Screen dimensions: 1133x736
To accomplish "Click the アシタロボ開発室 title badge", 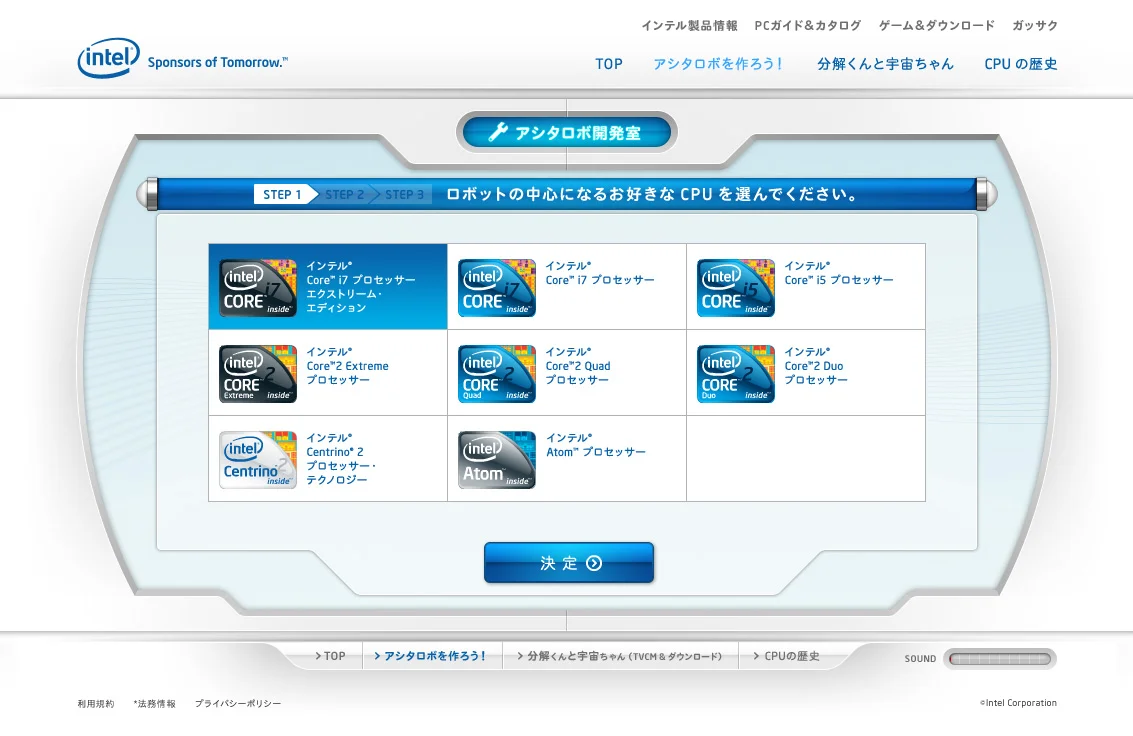I will pyautogui.click(x=567, y=132).
